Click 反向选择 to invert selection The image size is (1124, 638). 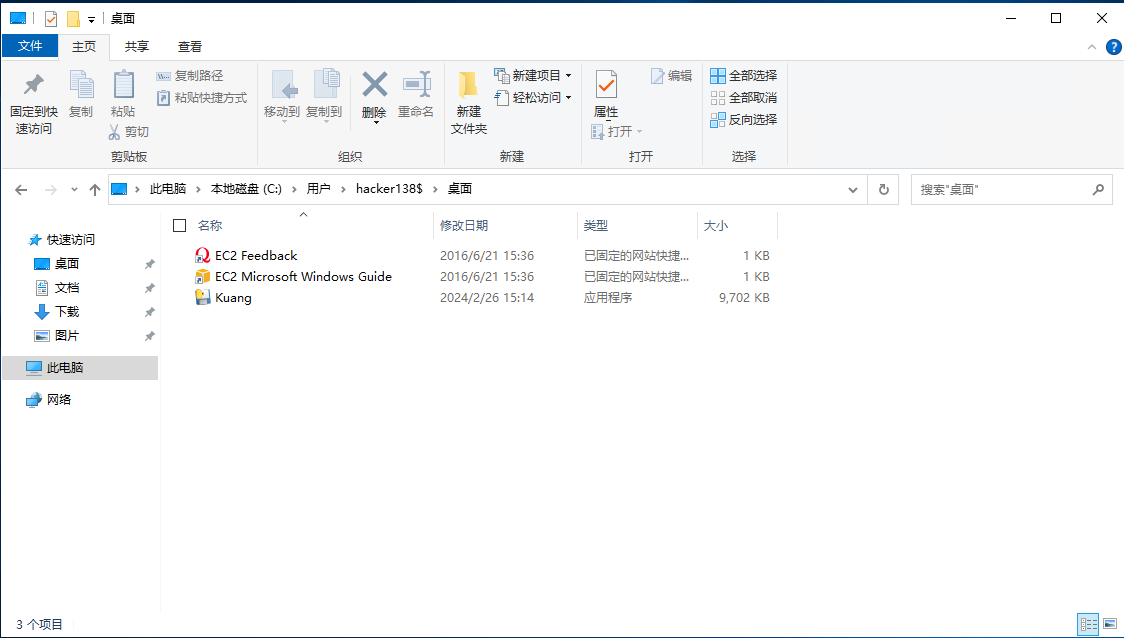click(743, 120)
